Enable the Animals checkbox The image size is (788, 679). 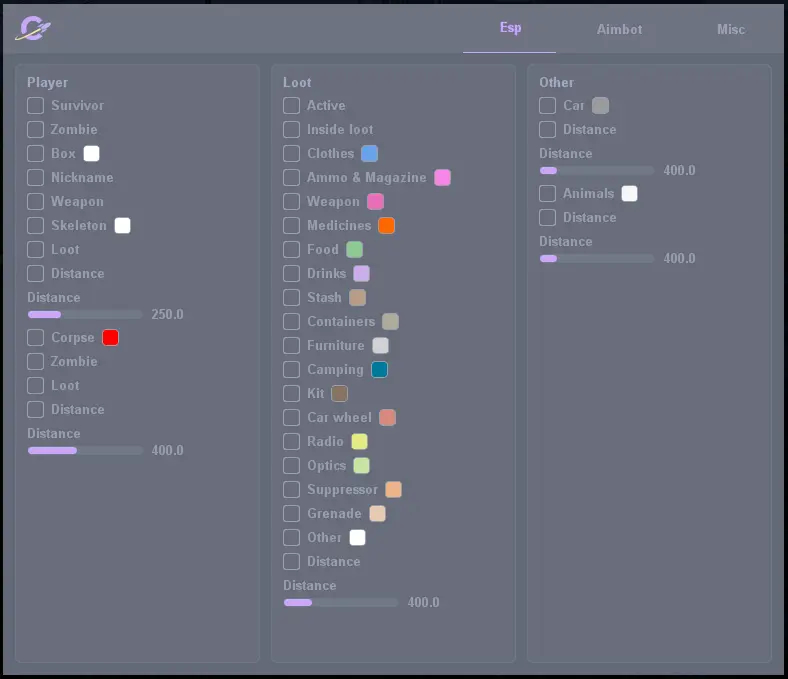tap(548, 193)
